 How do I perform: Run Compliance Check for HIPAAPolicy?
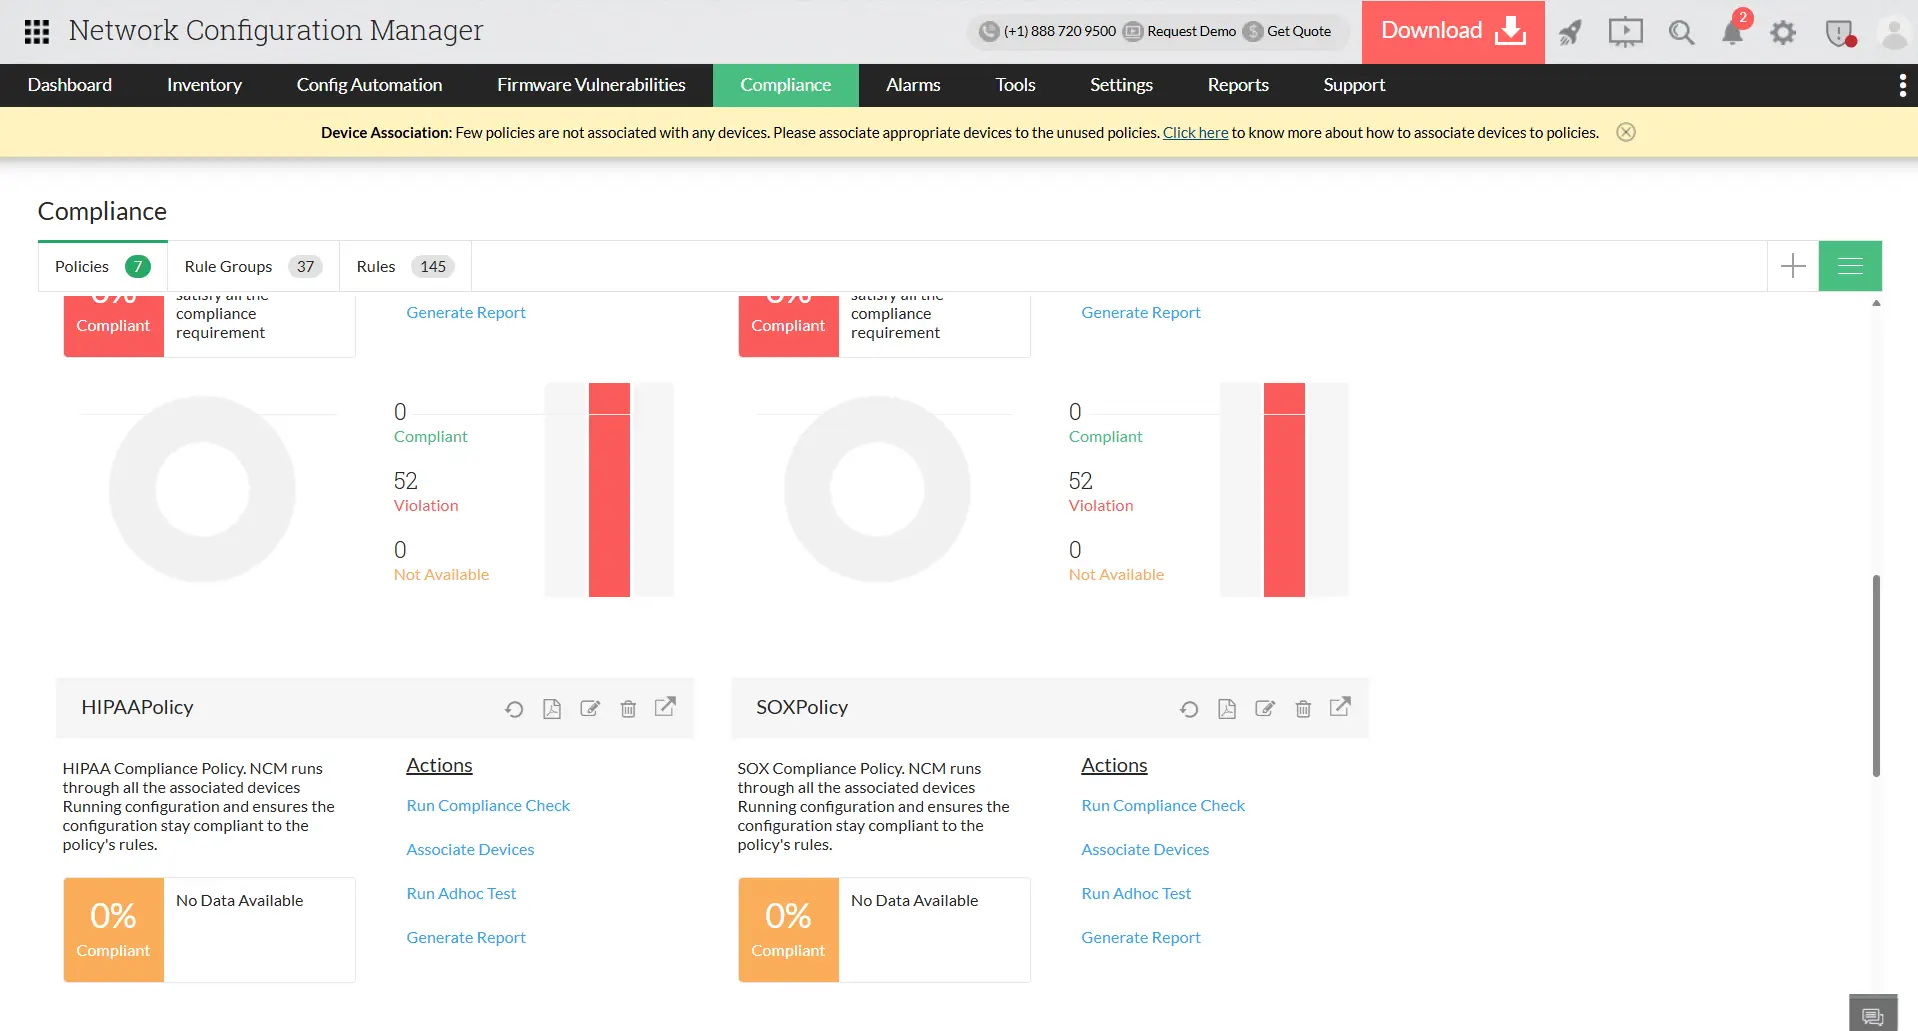488,805
